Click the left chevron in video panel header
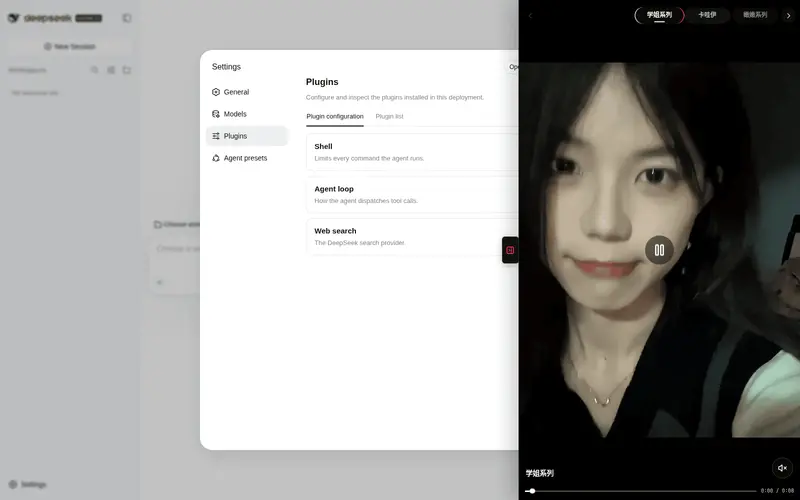This screenshot has height=500, width=800. click(530, 16)
